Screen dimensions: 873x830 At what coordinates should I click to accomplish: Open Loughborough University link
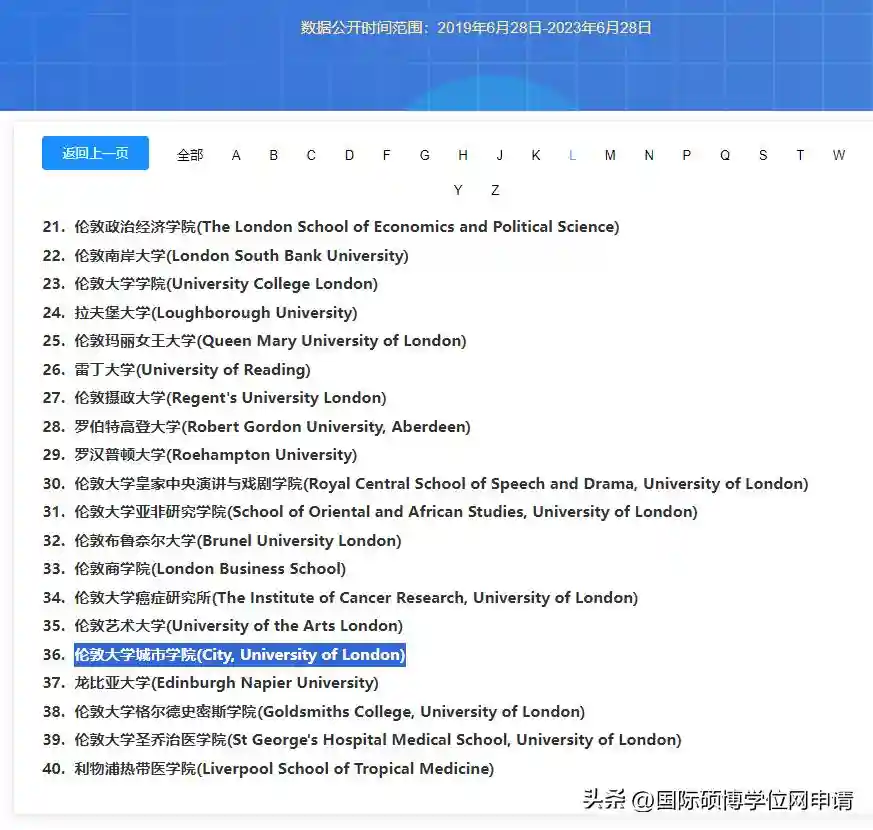coord(215,313)
